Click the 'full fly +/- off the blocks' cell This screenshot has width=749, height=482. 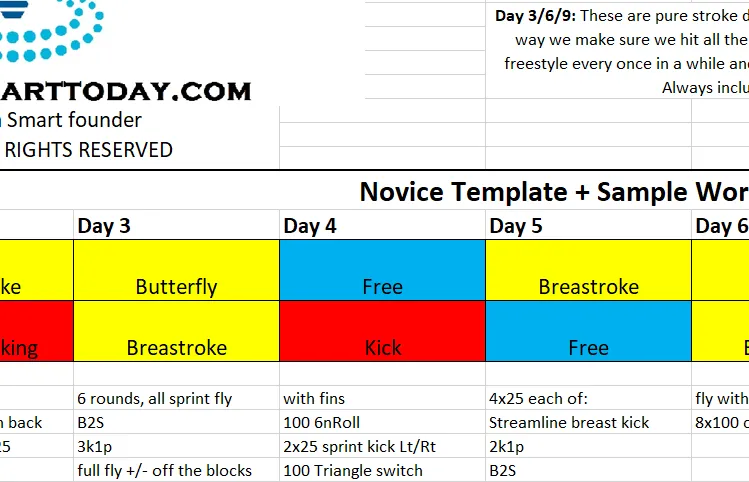[x=176, y=470]
